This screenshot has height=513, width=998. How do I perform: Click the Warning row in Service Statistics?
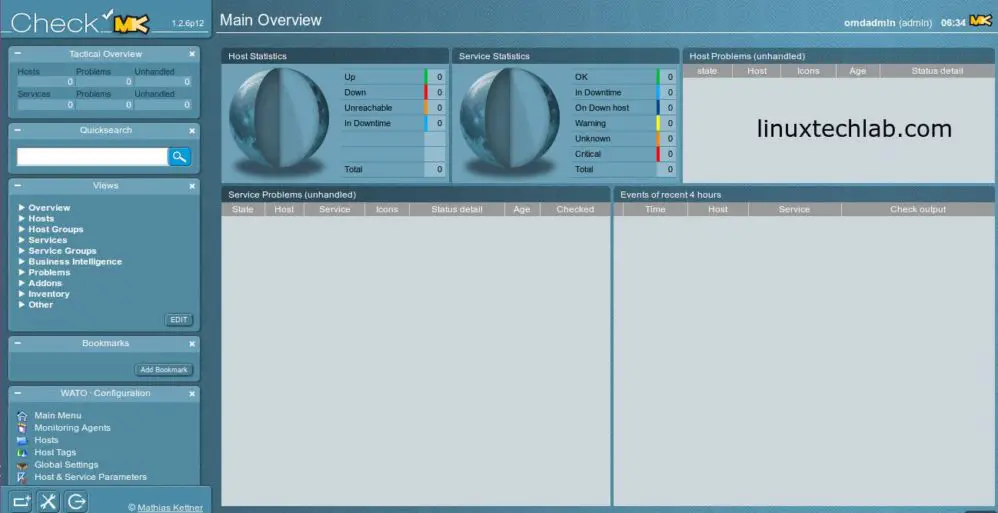(624, 123)
